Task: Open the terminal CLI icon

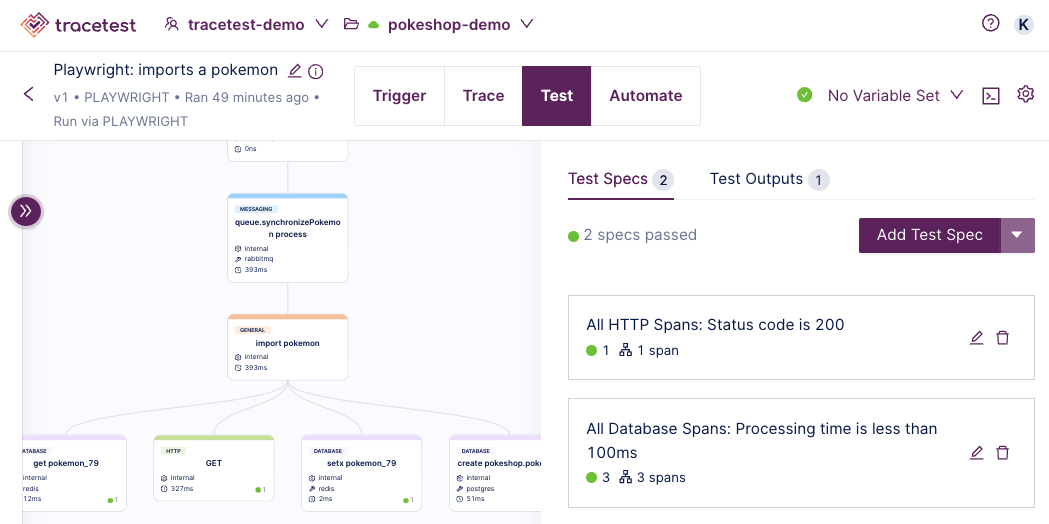Action: click(x=990, y=95)
